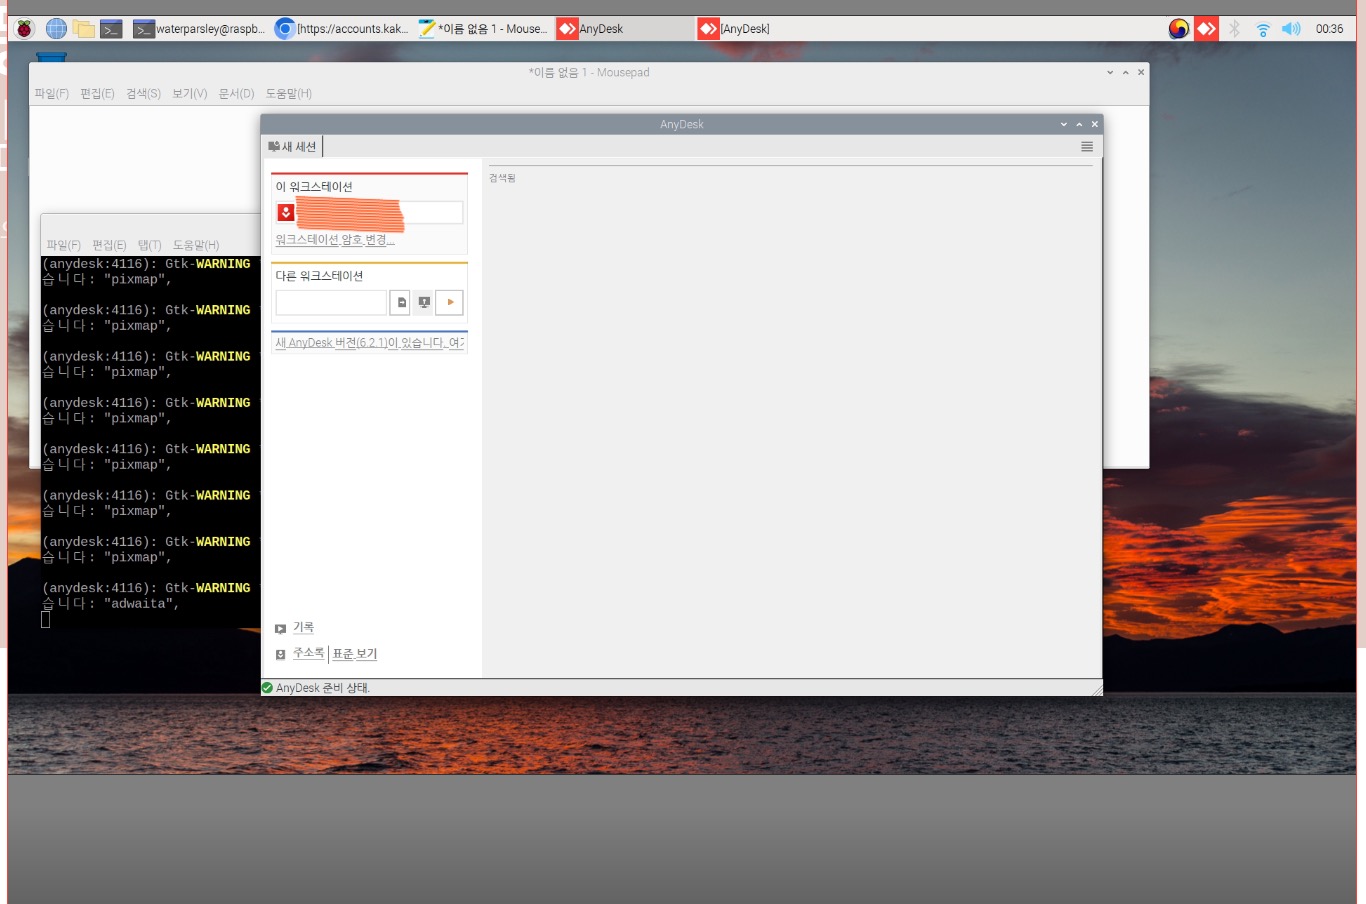This screenshot has width=1366, height=904.
Task: Click the green ready status check icon
Action: click(x=267, y=688)
